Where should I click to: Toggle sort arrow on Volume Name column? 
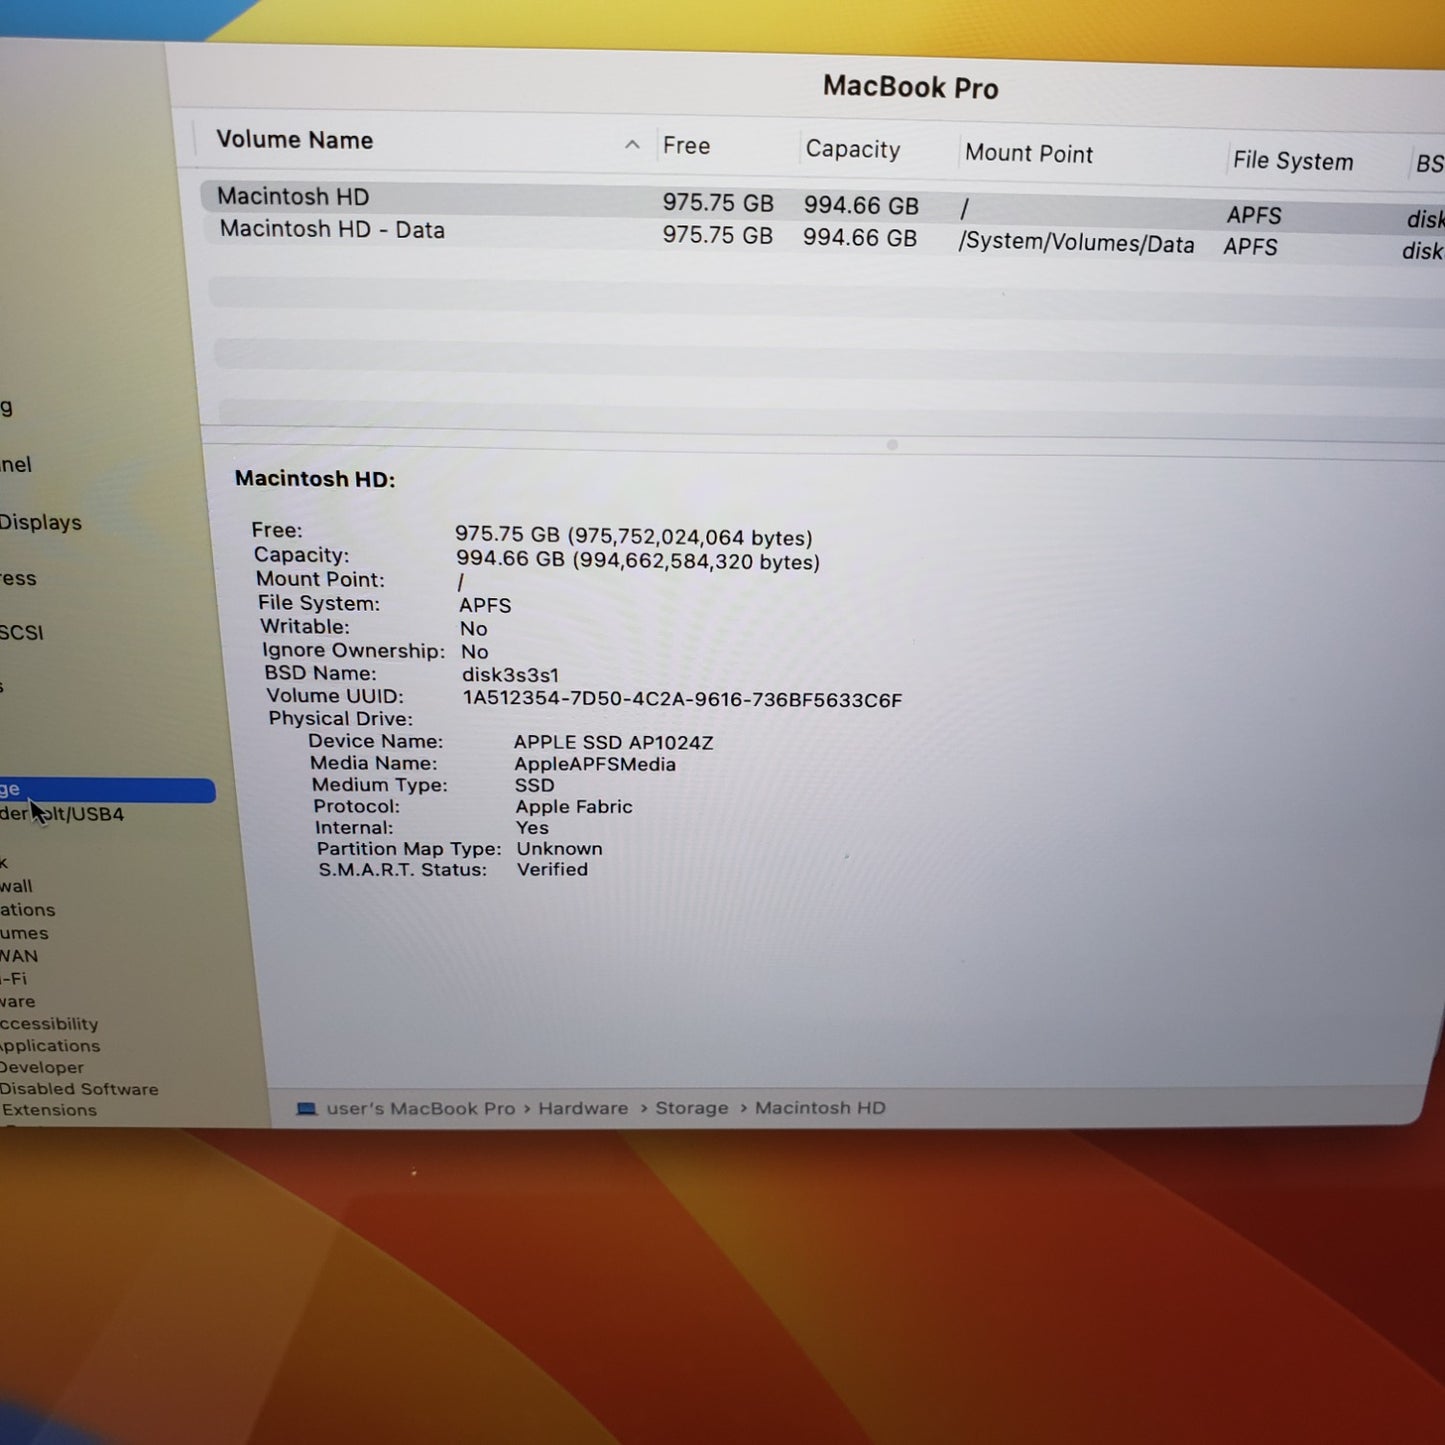pyautogui.click(x=632, y=145)
